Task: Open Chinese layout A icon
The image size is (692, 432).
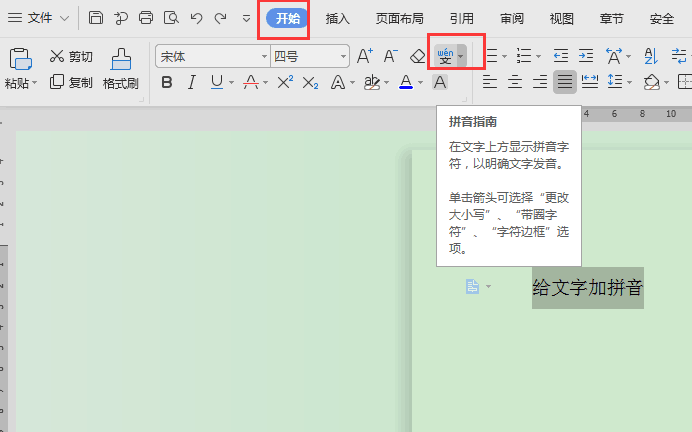Action: (x=614, y=56)
